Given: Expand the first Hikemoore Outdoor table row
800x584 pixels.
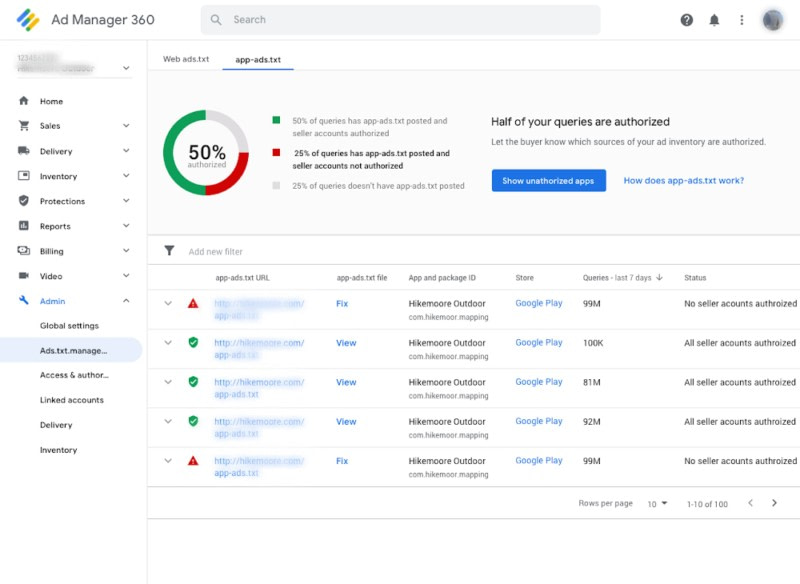Looking at the screenshot, I should point(168,303).
